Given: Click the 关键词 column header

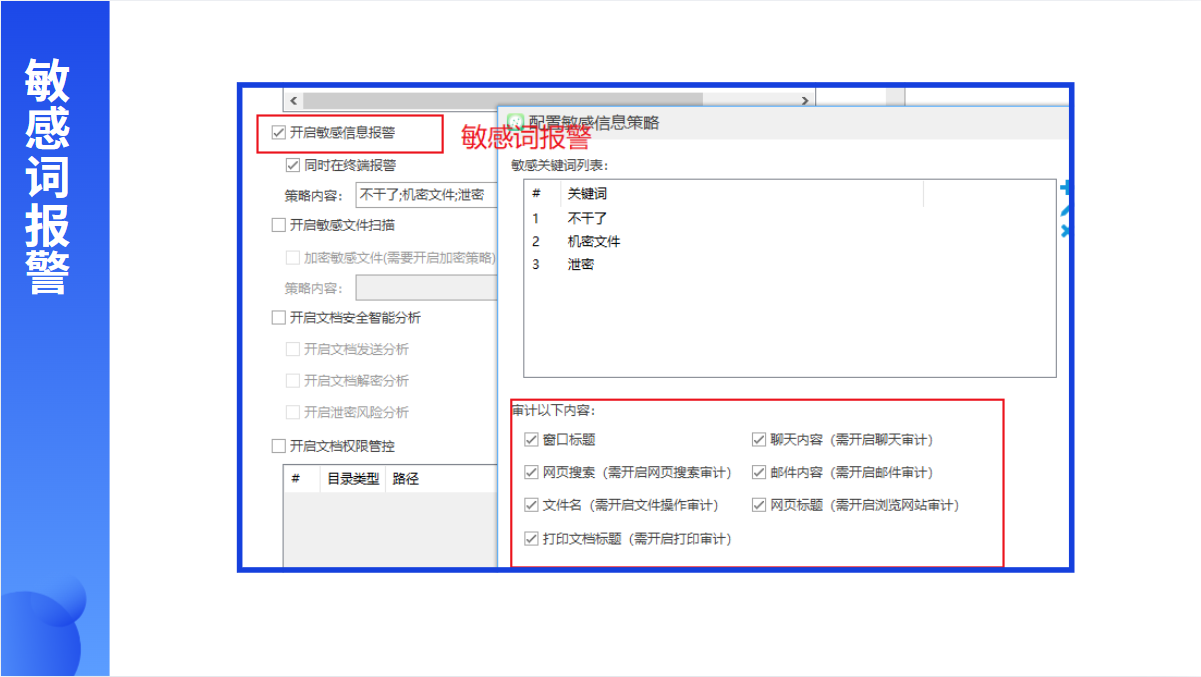Looking at the screenshot, I should (587, 194).
